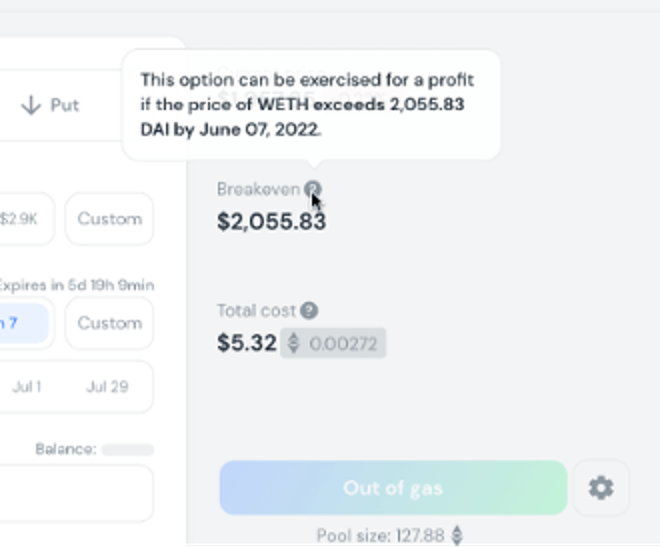Click the Total cost help icon
The image size is (660, 548).
[310, 310]
